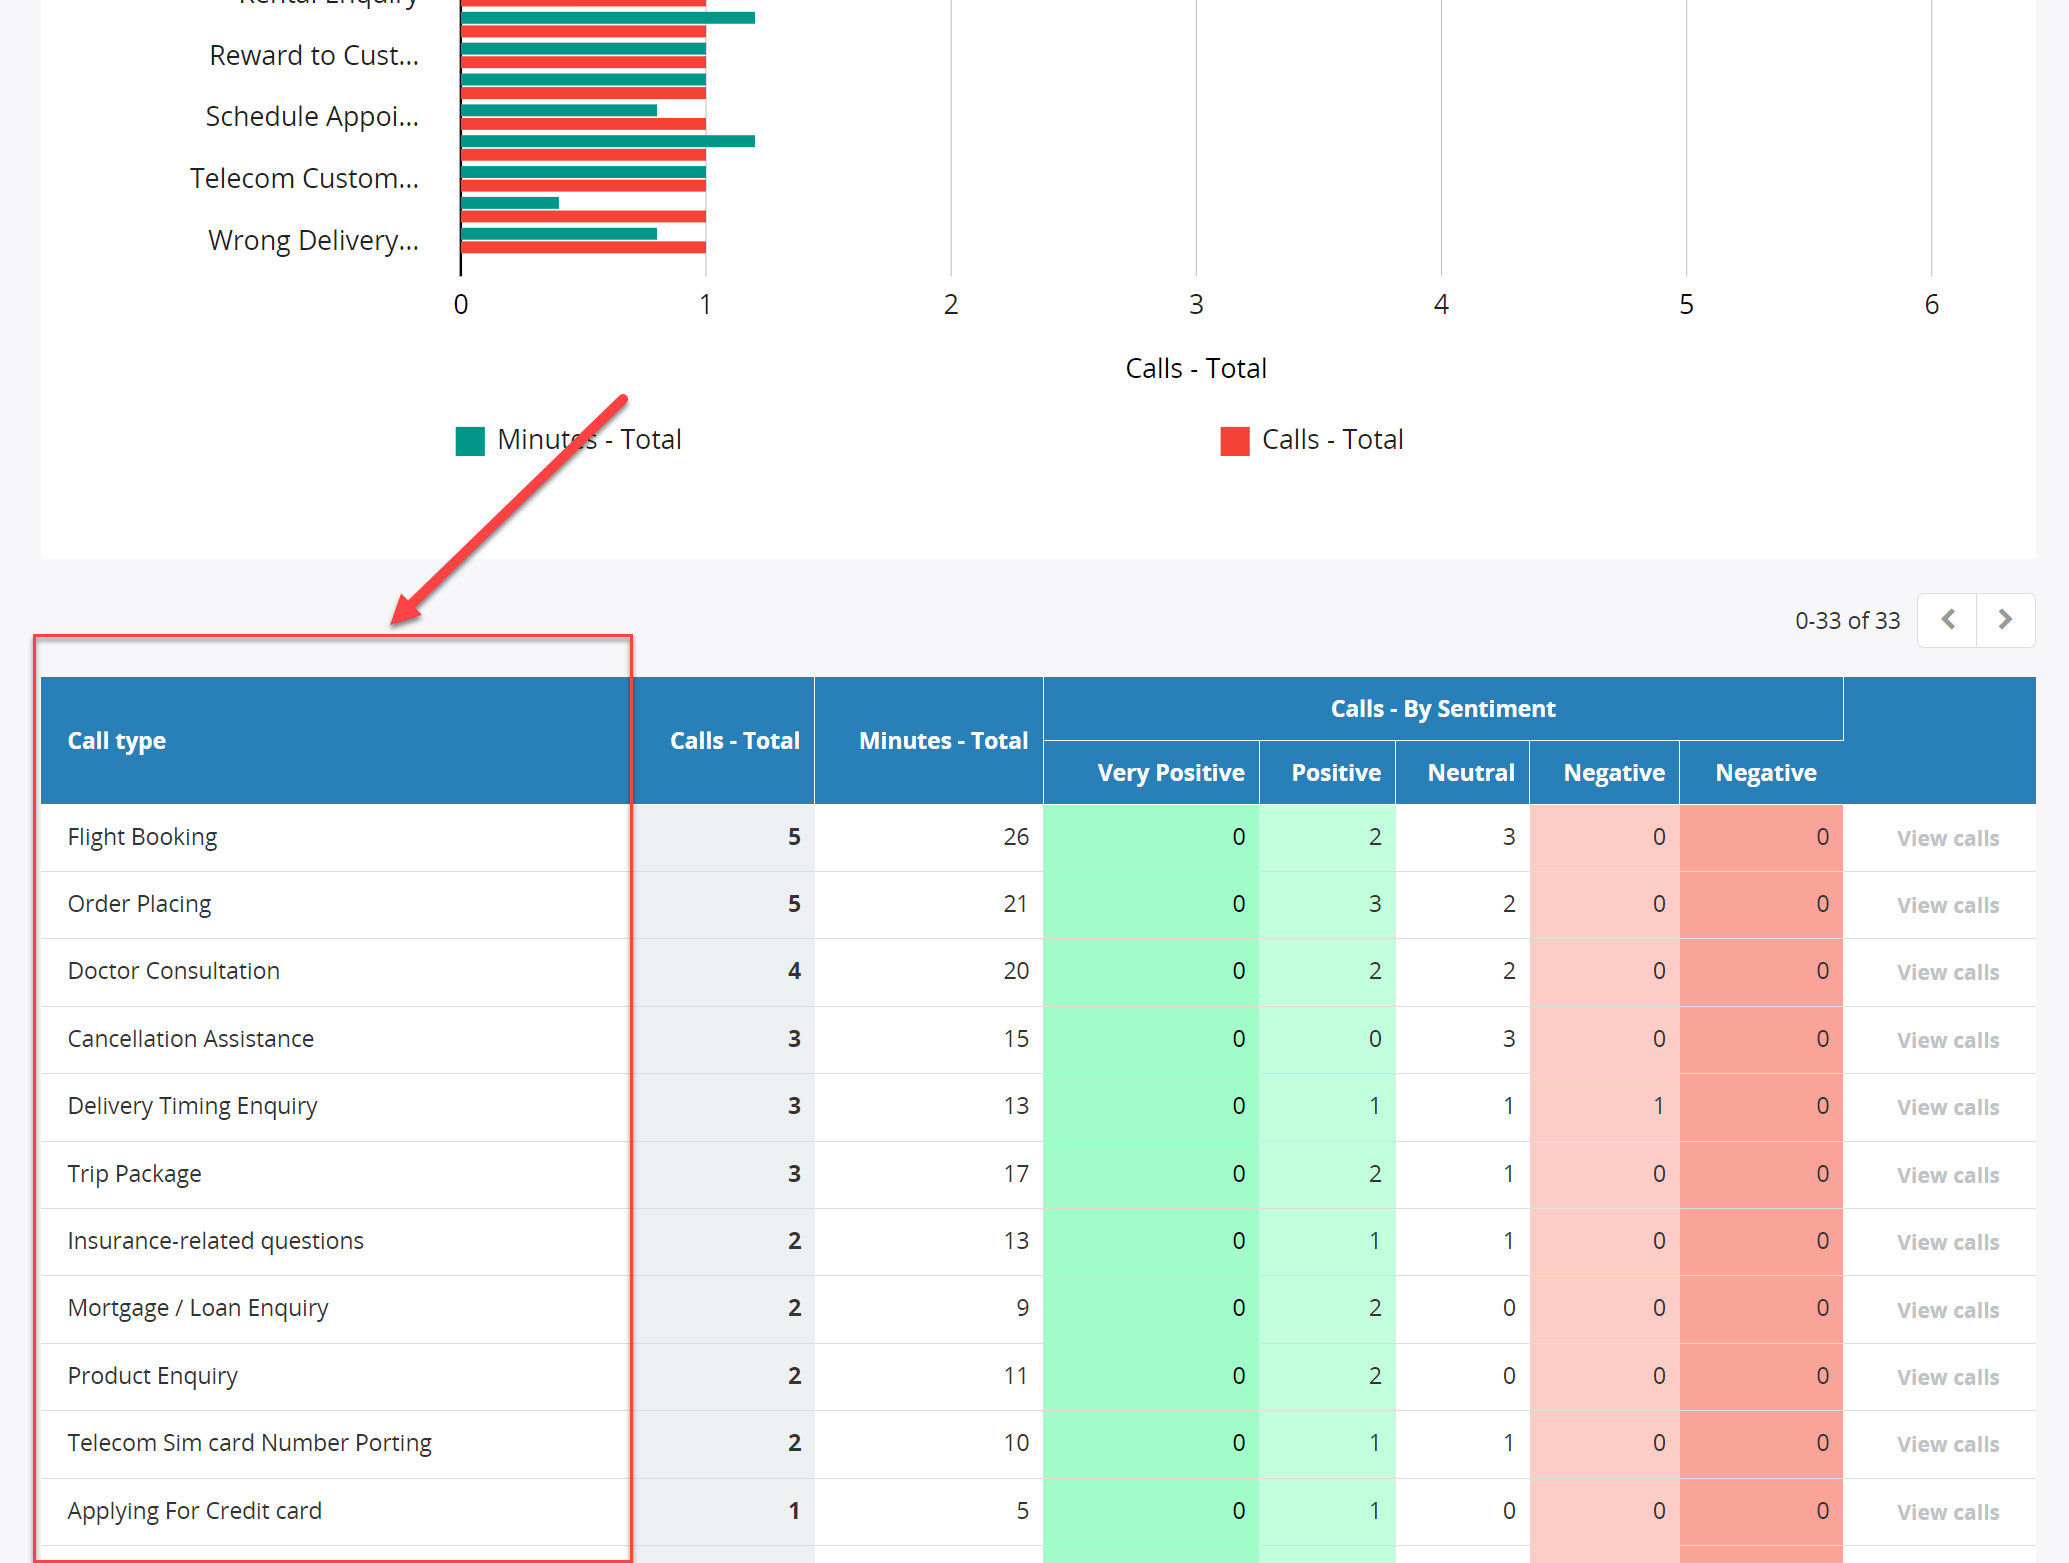Sort by Call type column header
Screen dimensions: 2069x1563
pyautogui.click(x=117, y=741)
